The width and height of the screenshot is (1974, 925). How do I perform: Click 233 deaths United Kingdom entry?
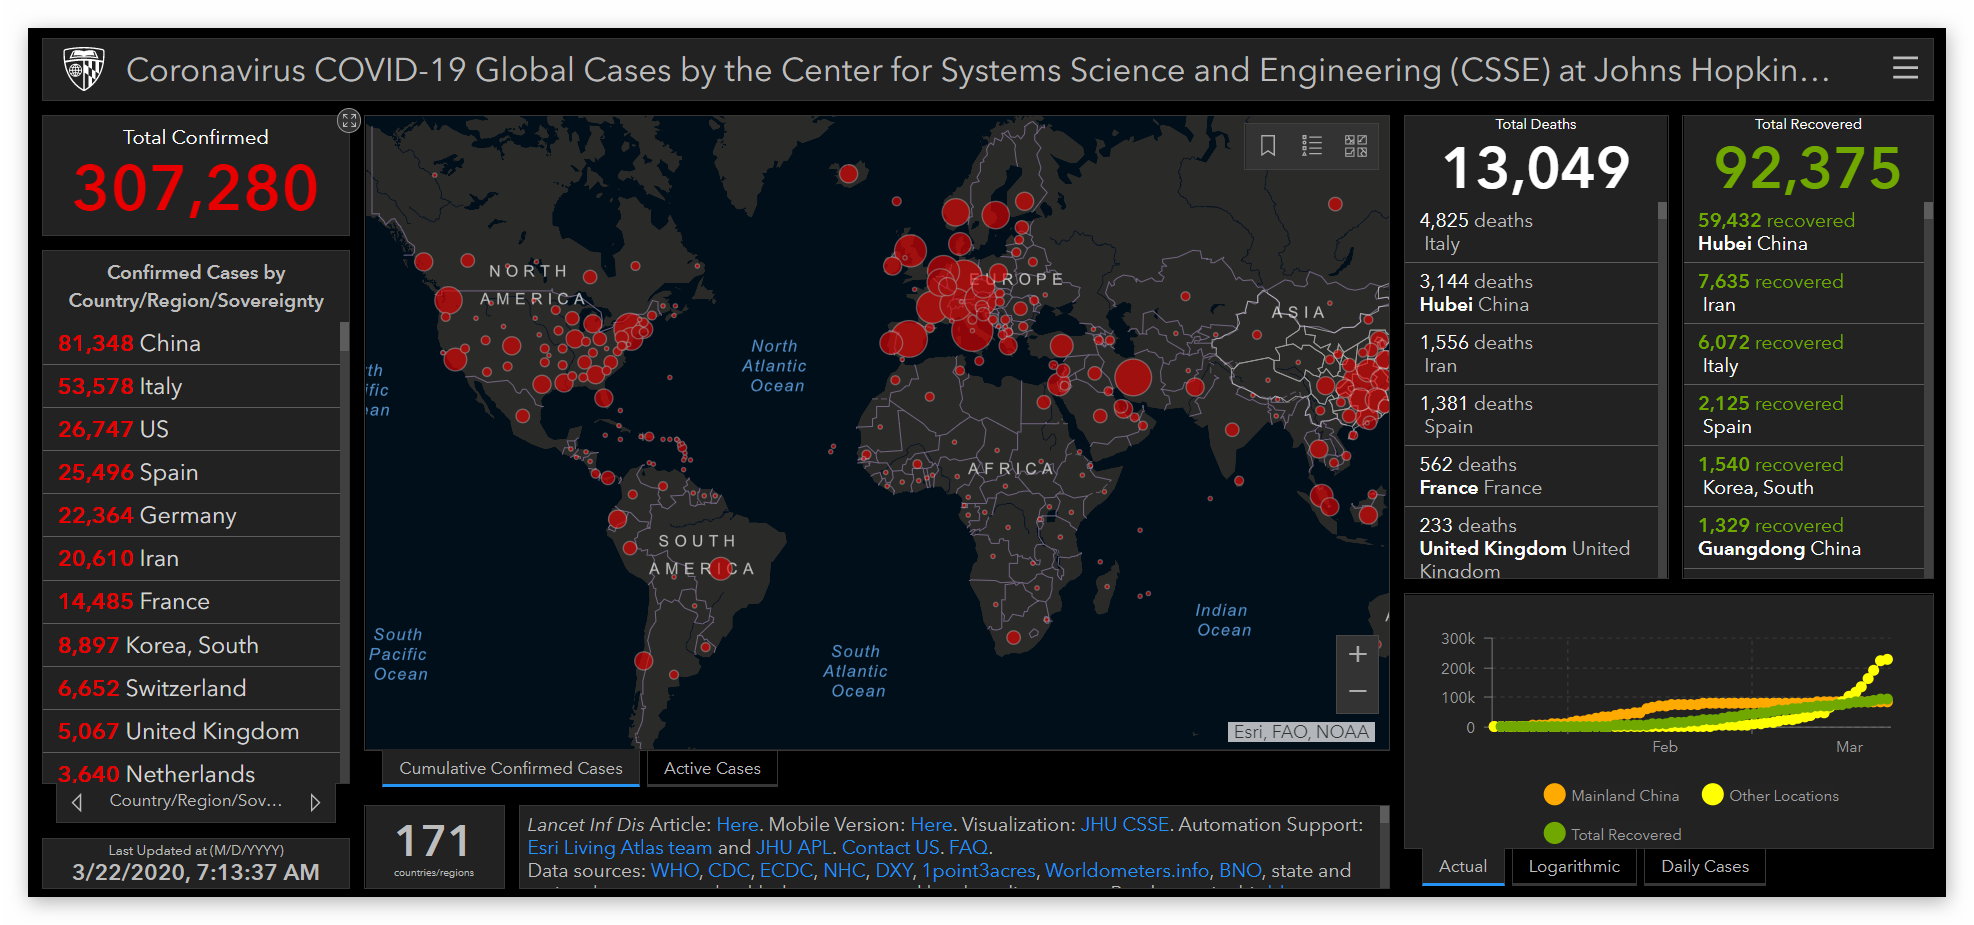1531,543
